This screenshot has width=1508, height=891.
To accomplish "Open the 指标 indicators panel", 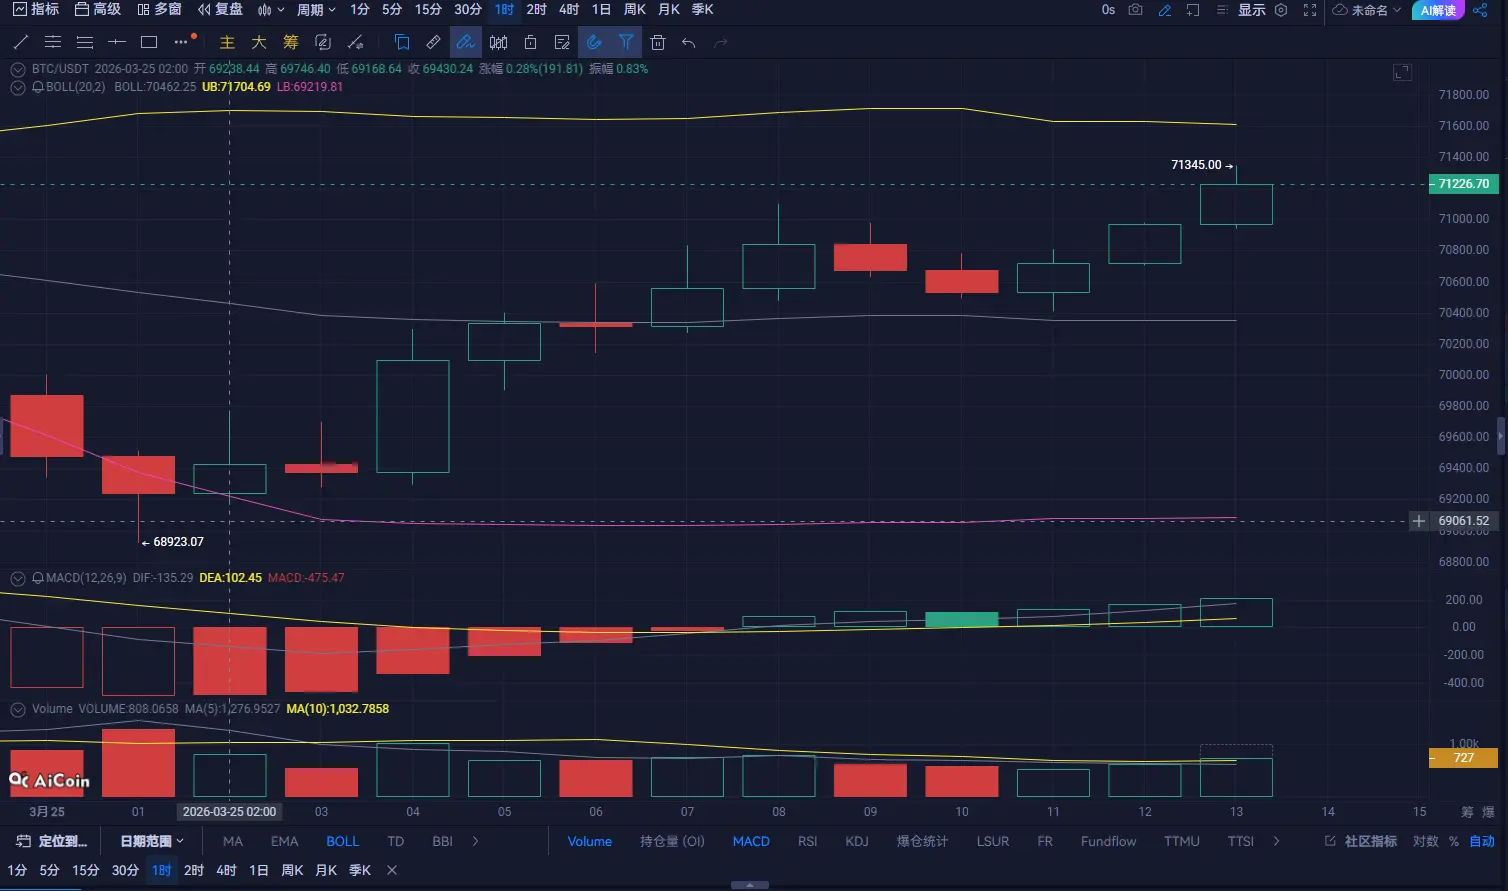I will (35, 10).
